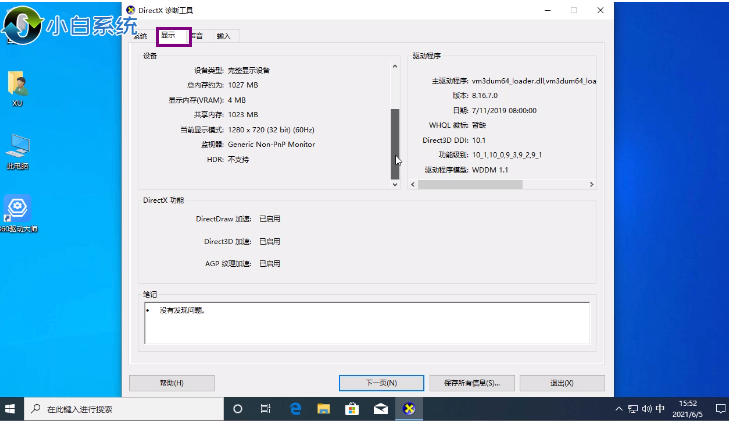The height and width of the screenshot is (421, 729).
Task: Open the XU user folder icon
Action: click(x=17, y=86)
